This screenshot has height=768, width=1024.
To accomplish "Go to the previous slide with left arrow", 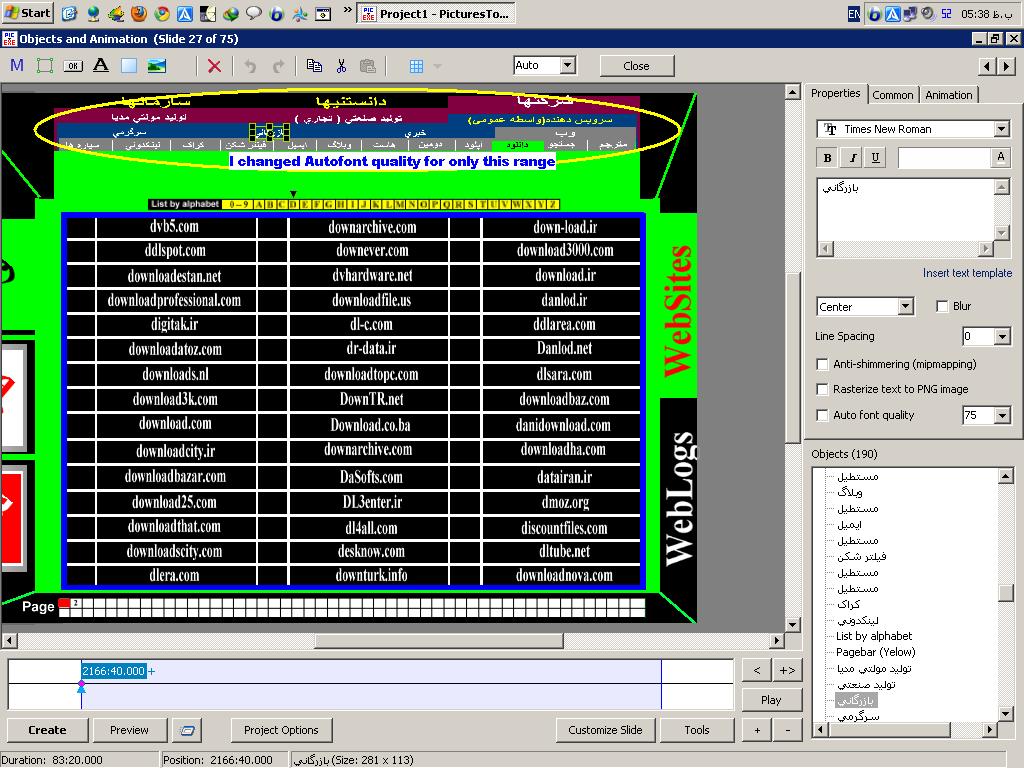I will 987,65.
